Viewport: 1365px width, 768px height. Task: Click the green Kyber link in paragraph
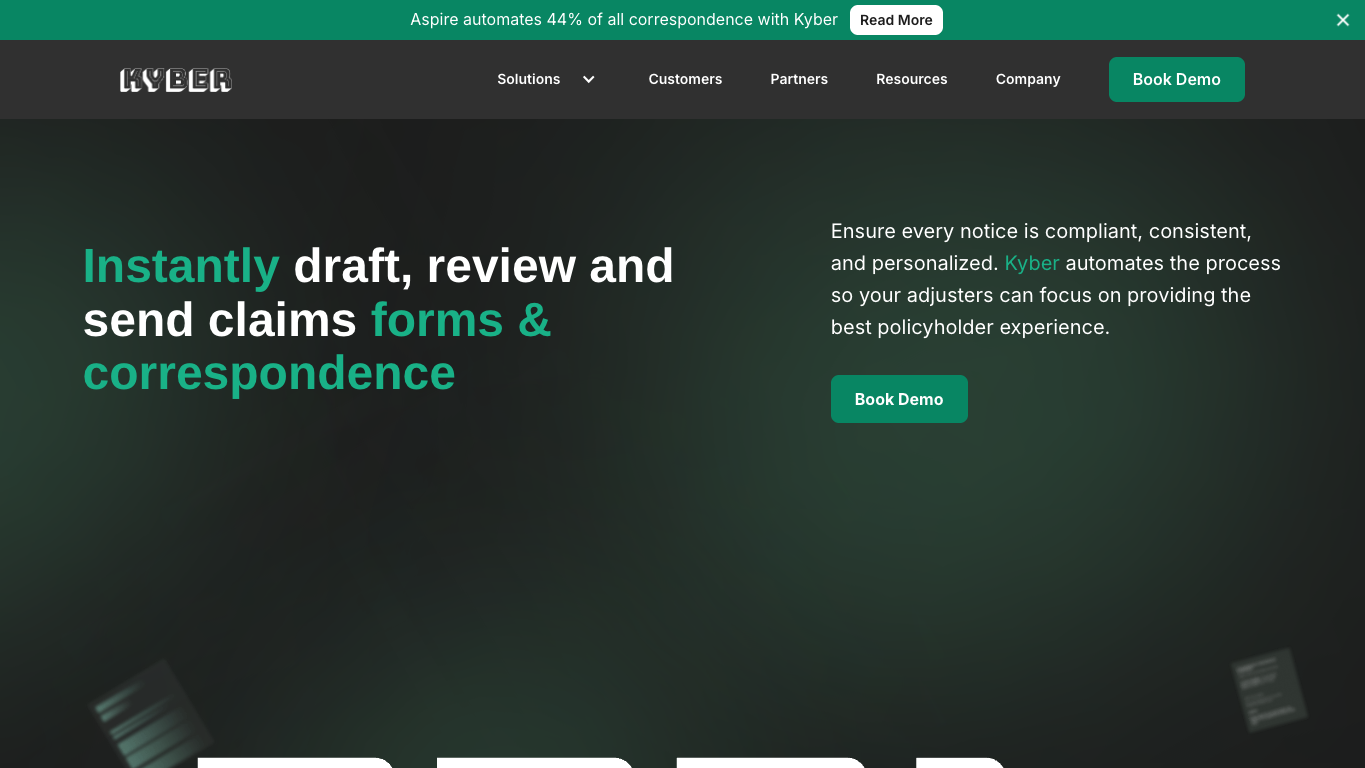[x=1032, y=263]
